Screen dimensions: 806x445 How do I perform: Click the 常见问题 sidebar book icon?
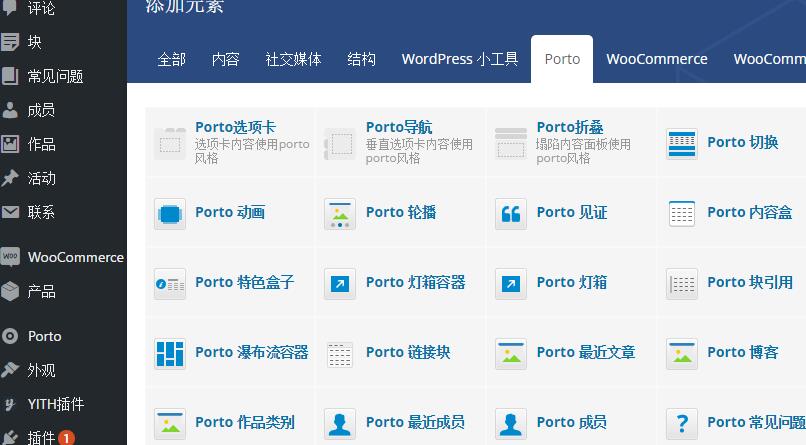click(x=10, y=76)
